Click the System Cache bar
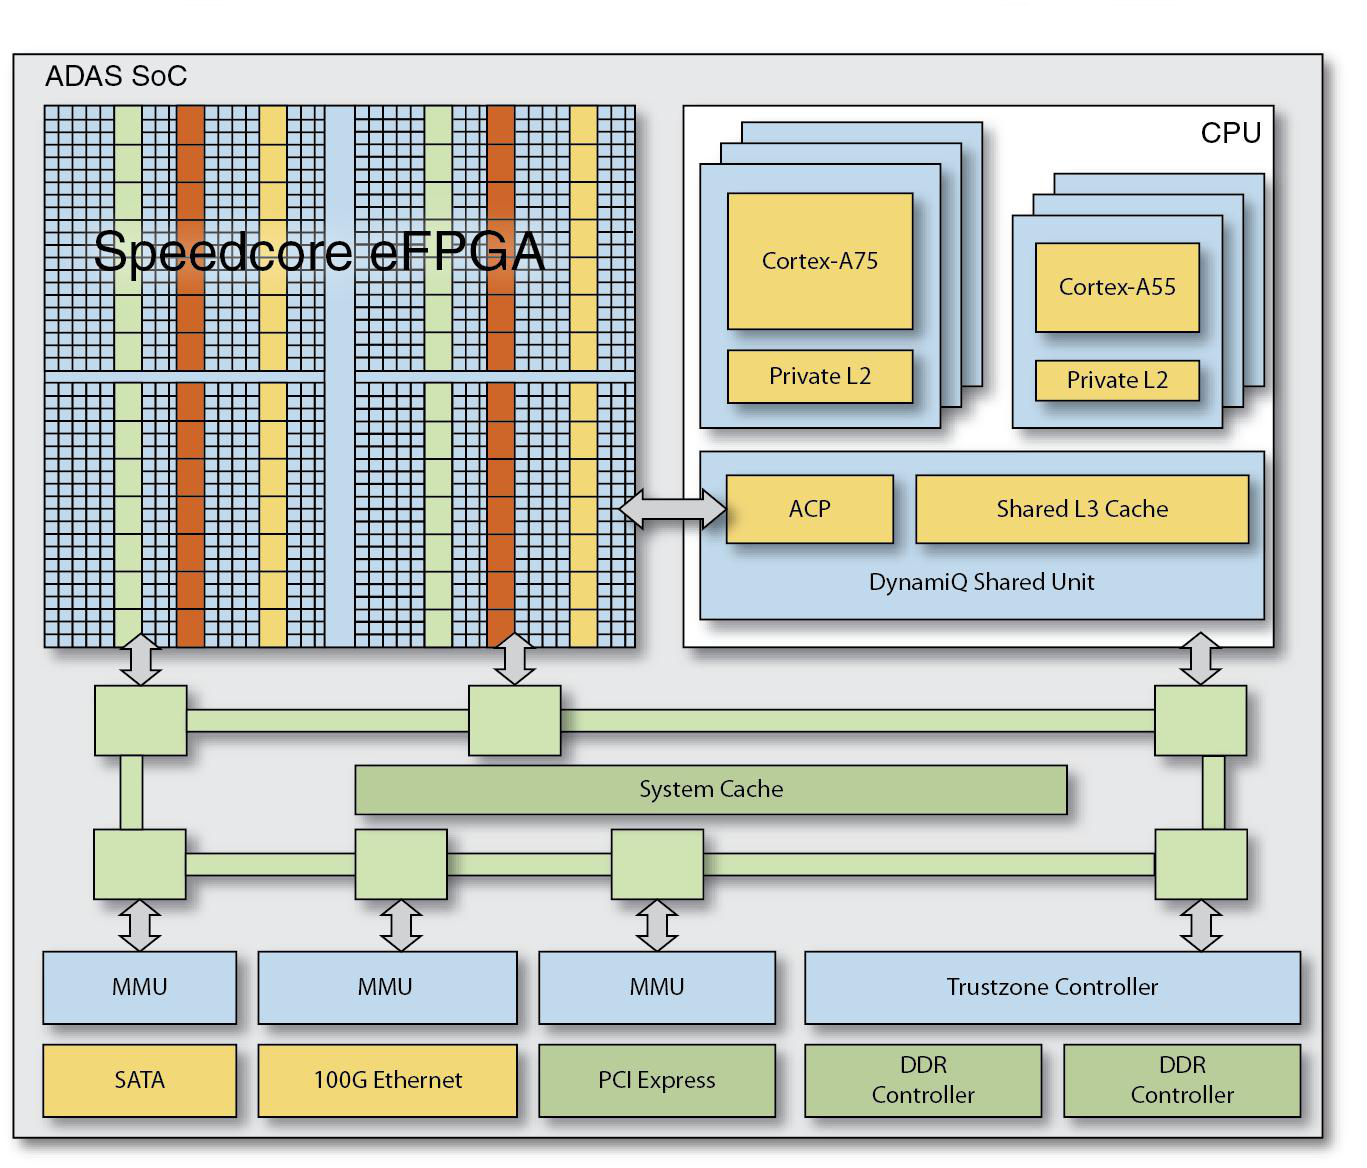 pos(711,790)
